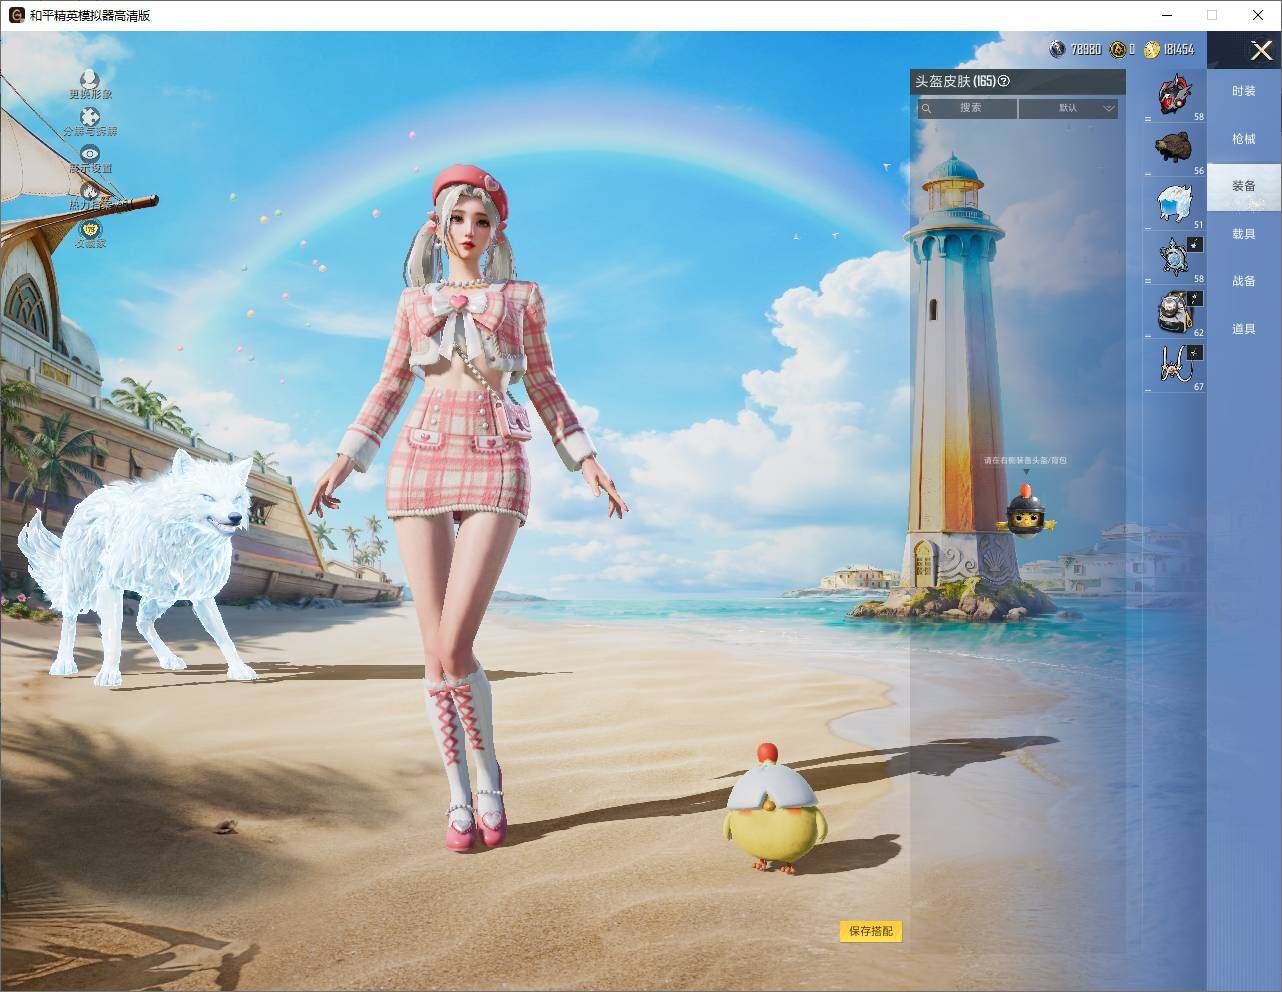Switch to the 枪械 tab
The image size is (1282, 992).
[x=1244, y=139]
